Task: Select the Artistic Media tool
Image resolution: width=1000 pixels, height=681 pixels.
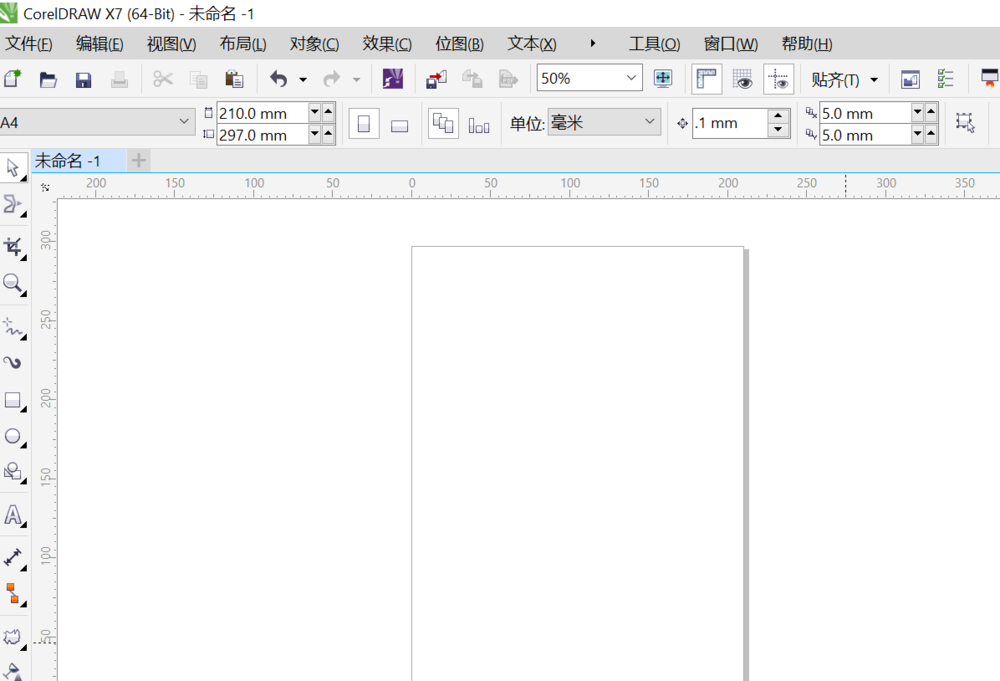Action: [x=13, y=363]
